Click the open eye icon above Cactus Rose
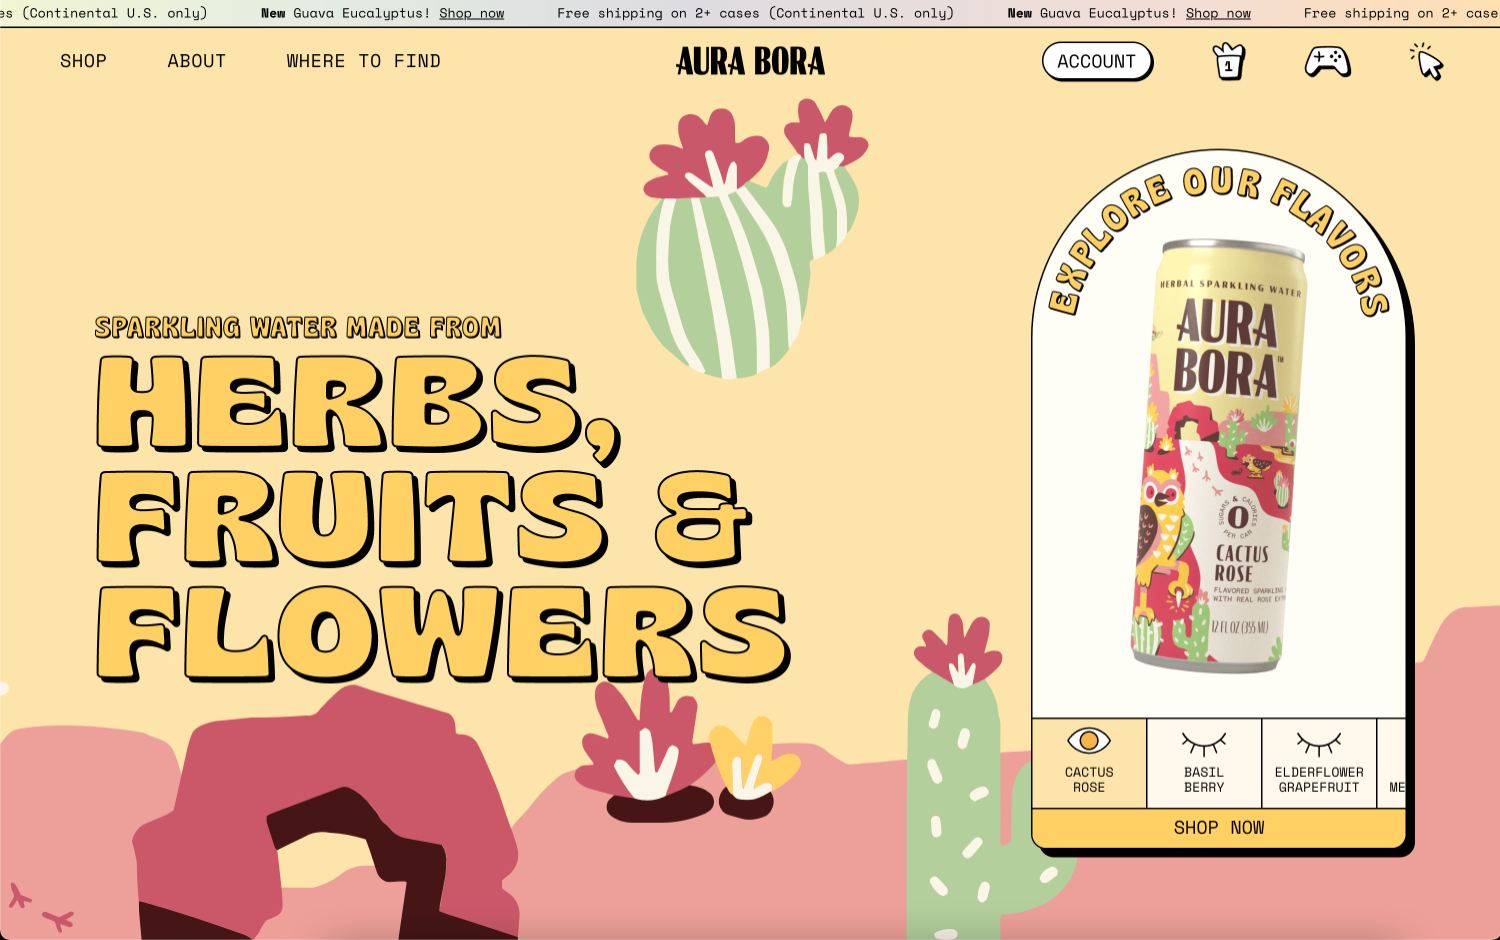Viewport: 1500px width, 940px height. [1089, 741]
